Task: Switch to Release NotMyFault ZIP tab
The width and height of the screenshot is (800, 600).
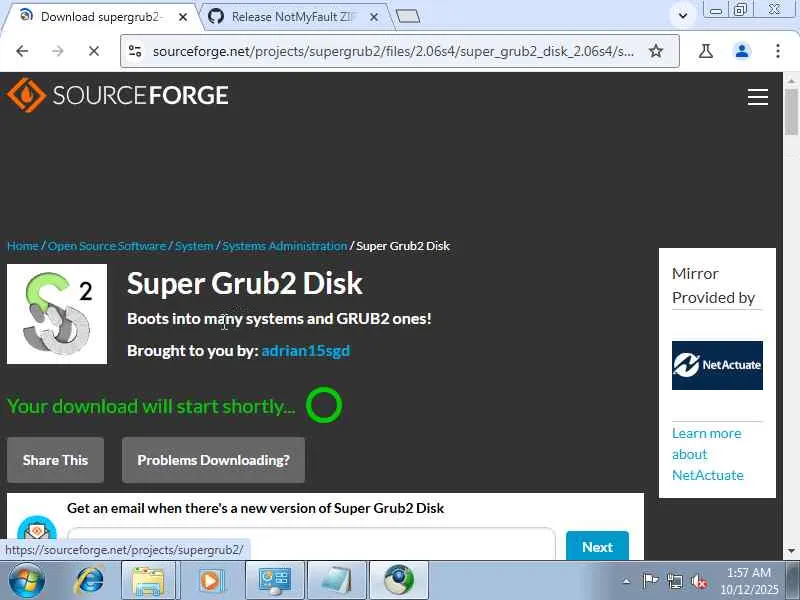Action: click(294, 17)
